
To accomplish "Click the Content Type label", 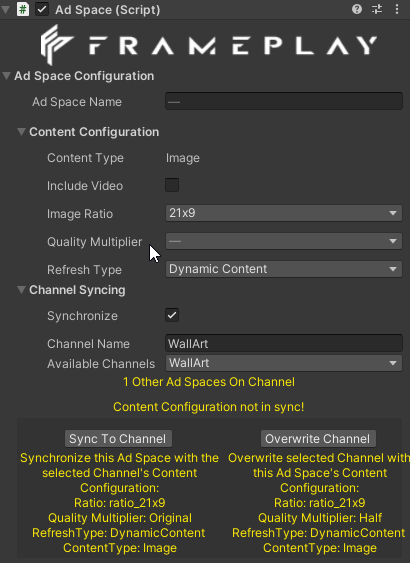I will click(x=85, y=158).
